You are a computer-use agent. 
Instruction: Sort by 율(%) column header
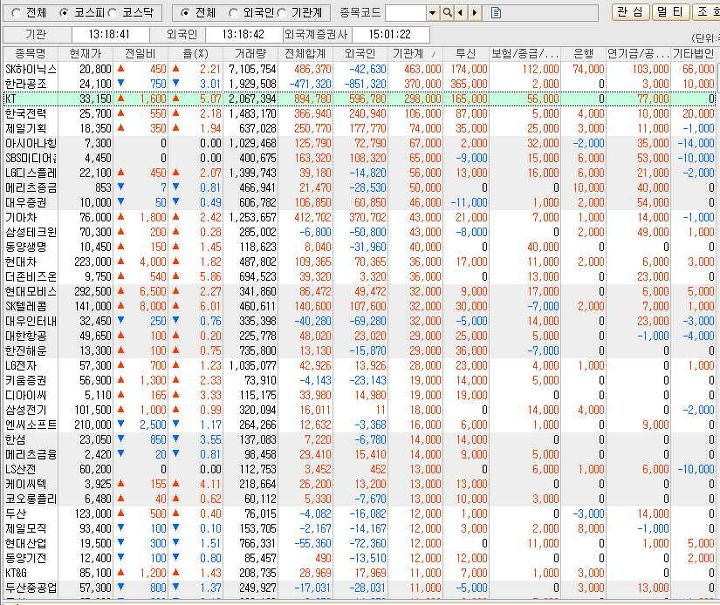pyautogui.click(x=196, y=54)
